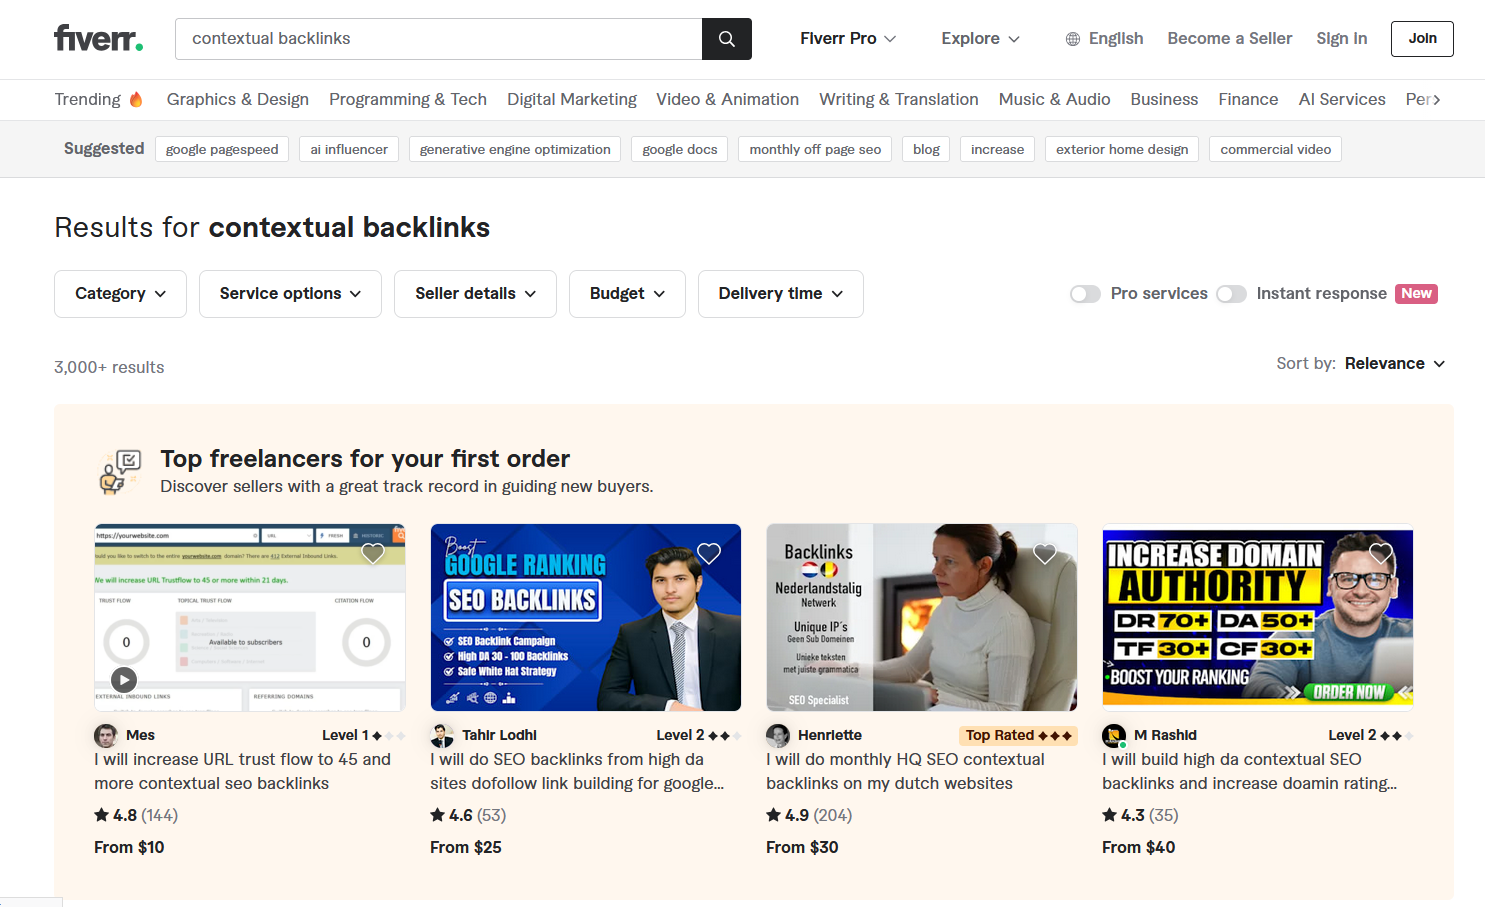Image resolution: width=1485 pixels, height=907 pixels.
Task: Click the seller name Tahir Lodhi
Action: 499,735
